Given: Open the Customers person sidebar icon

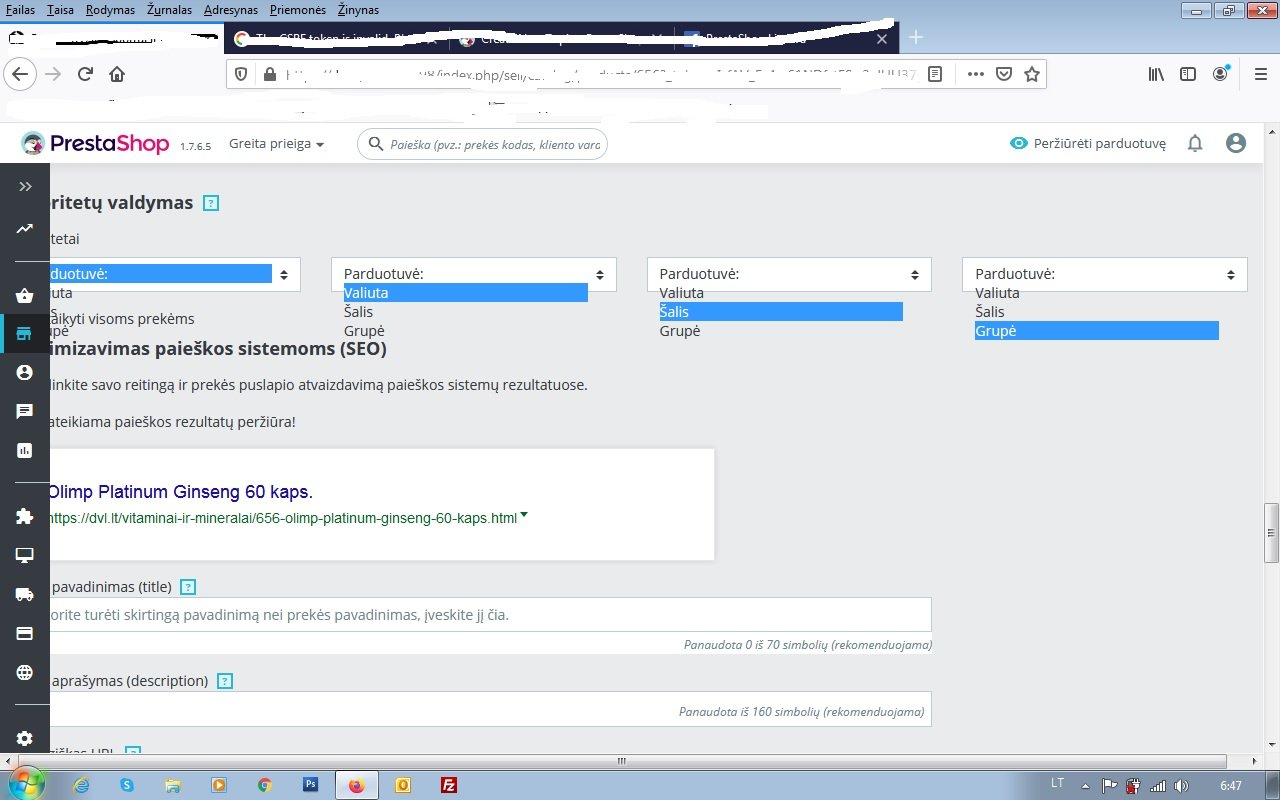Looking at the screenshot, I should pyautogui.click(x=25, y=372).
